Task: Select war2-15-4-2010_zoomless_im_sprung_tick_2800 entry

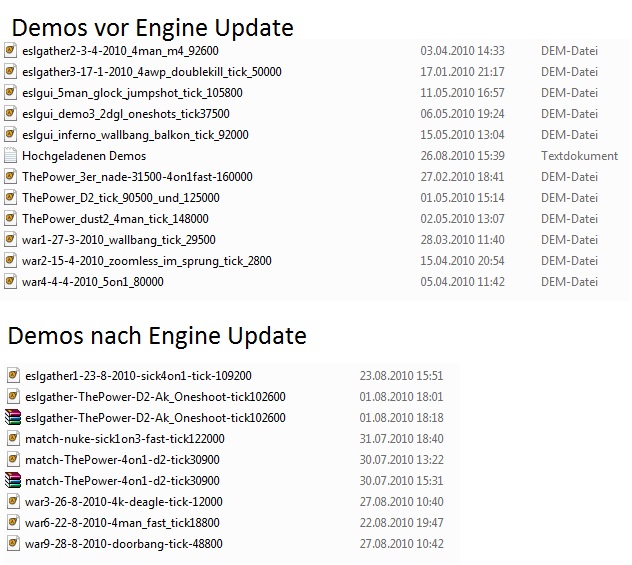Action: coord(147,261)
